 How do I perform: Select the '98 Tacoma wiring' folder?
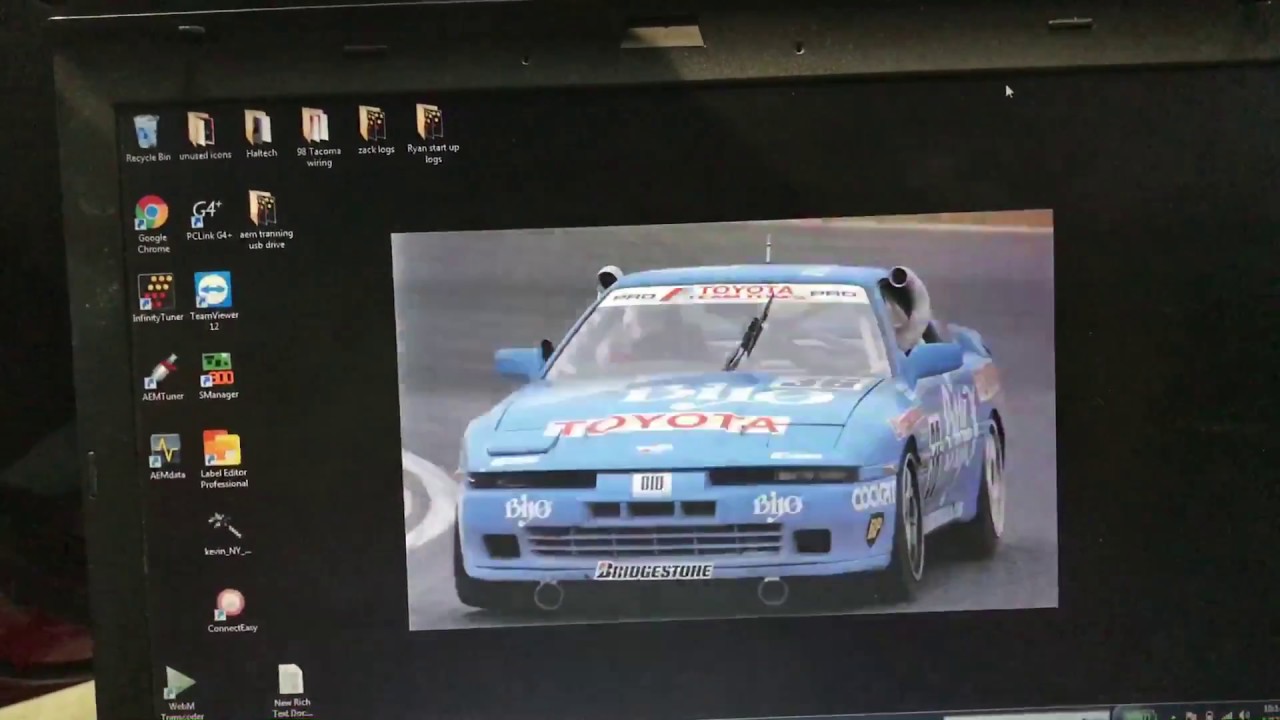pos(317,137)
